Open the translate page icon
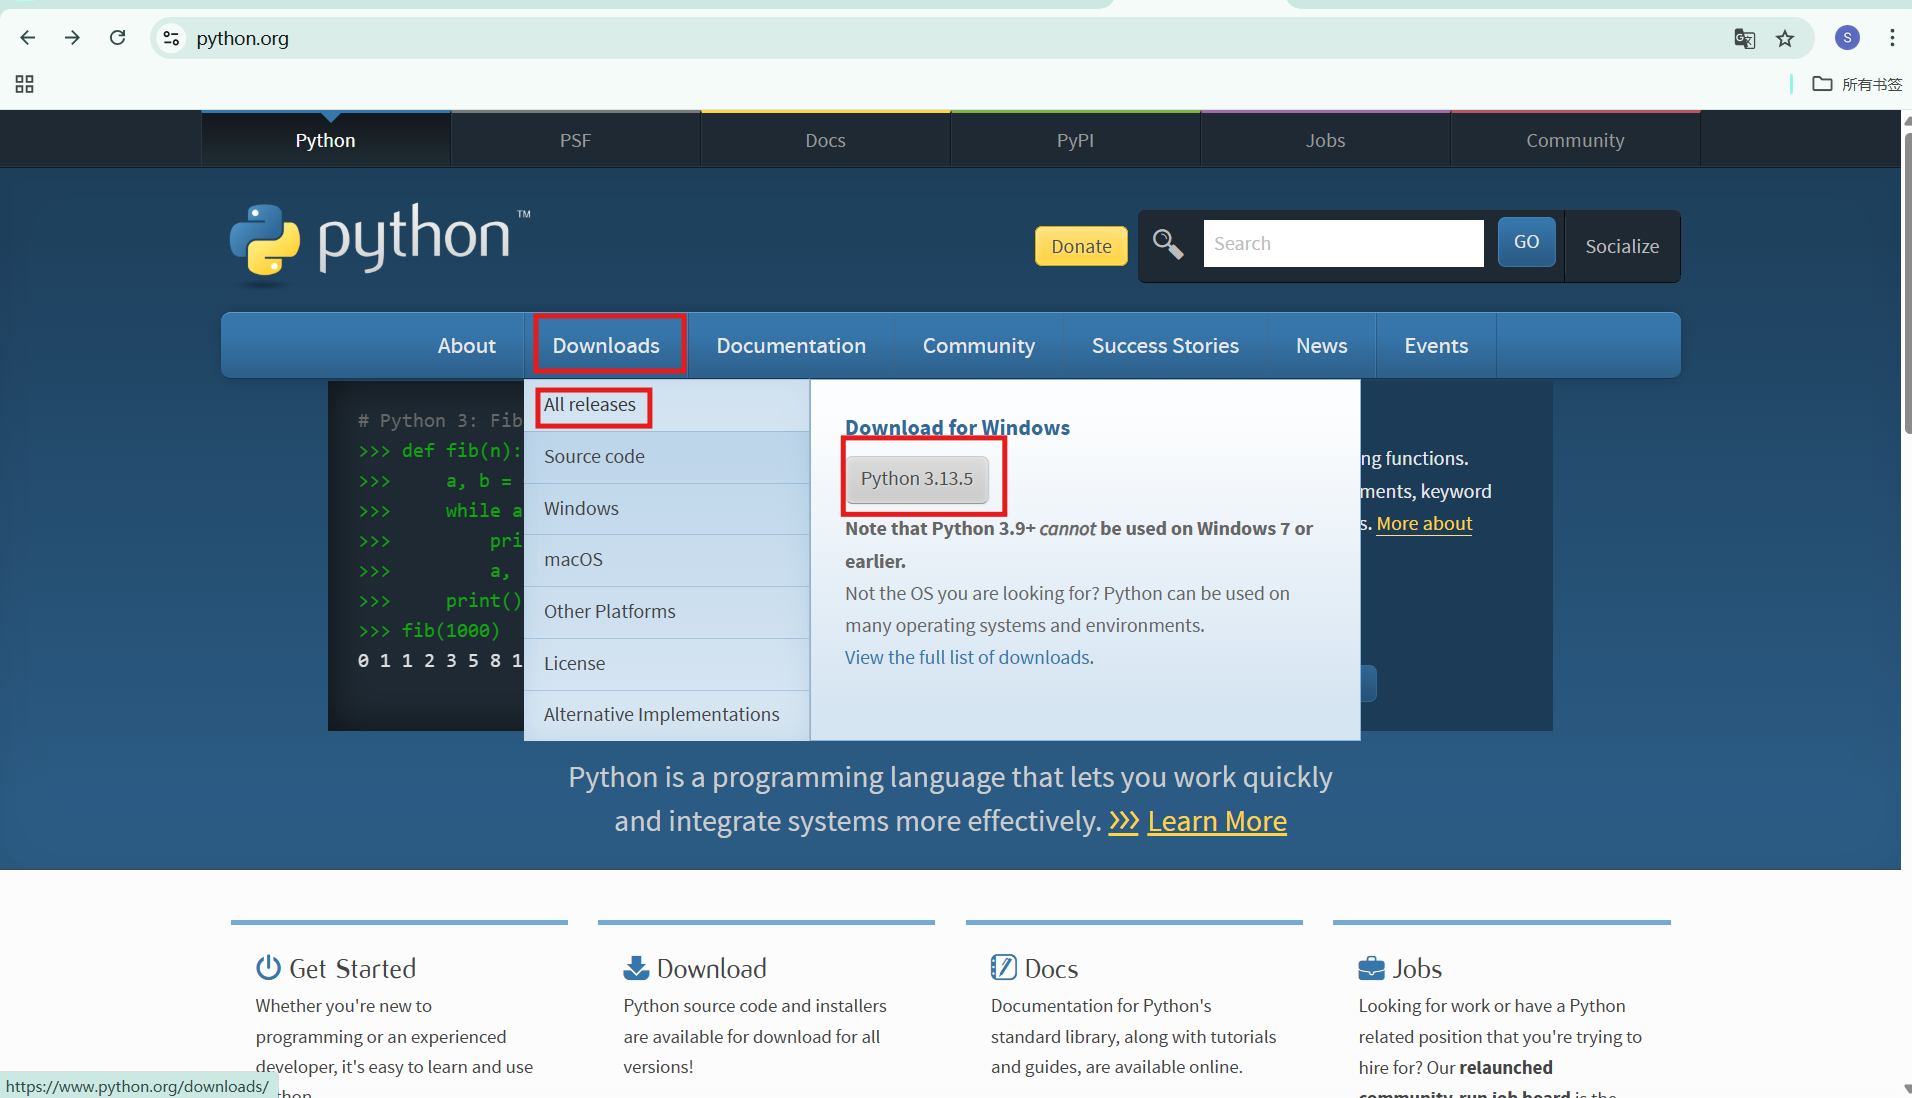Screen dimensions: 1912x1098 point(1744,38)
